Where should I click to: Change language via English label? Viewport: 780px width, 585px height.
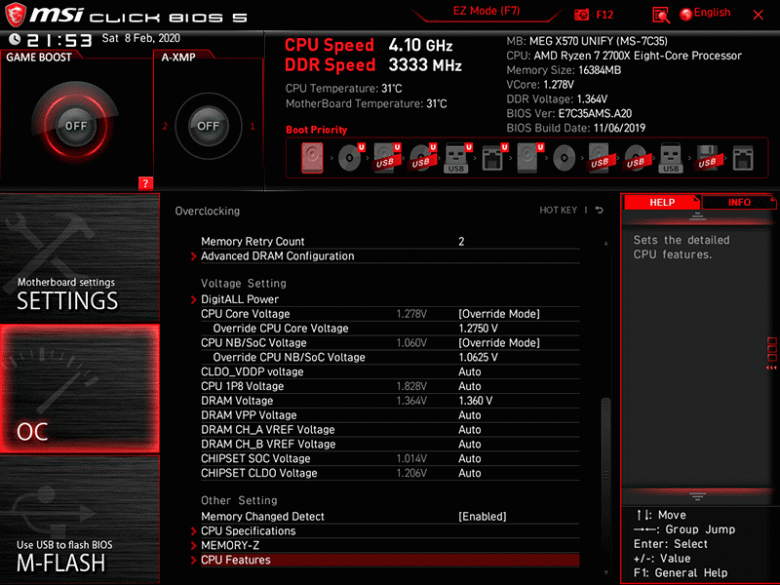712,12
